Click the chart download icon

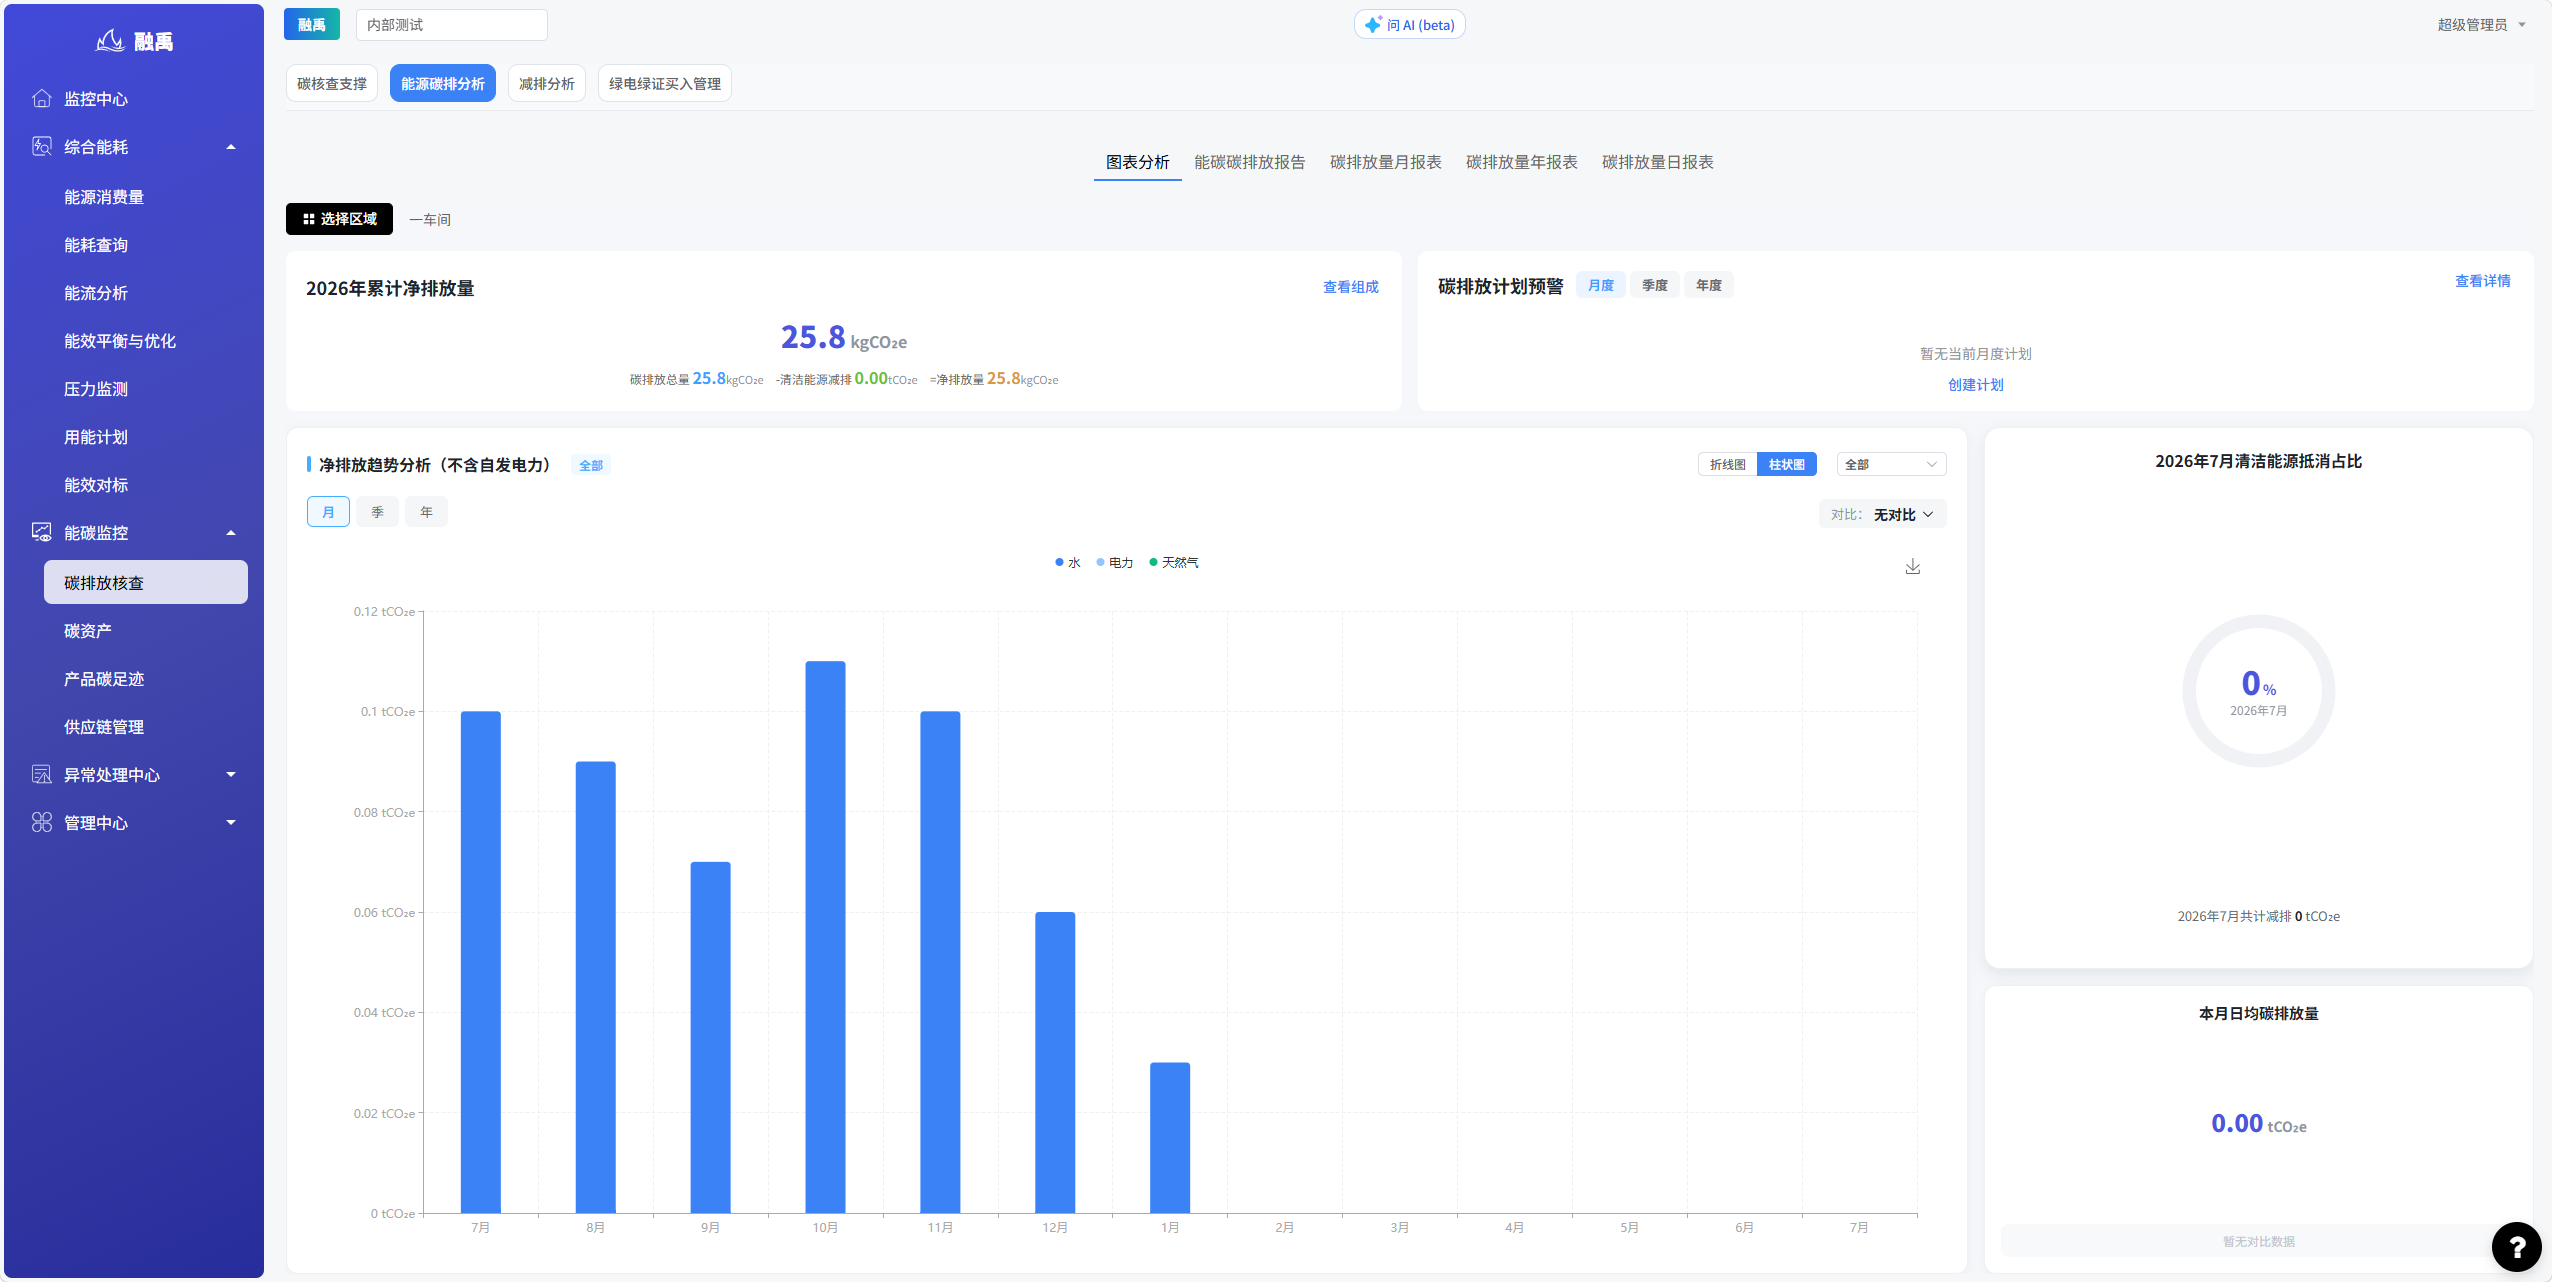[1912, 567]
